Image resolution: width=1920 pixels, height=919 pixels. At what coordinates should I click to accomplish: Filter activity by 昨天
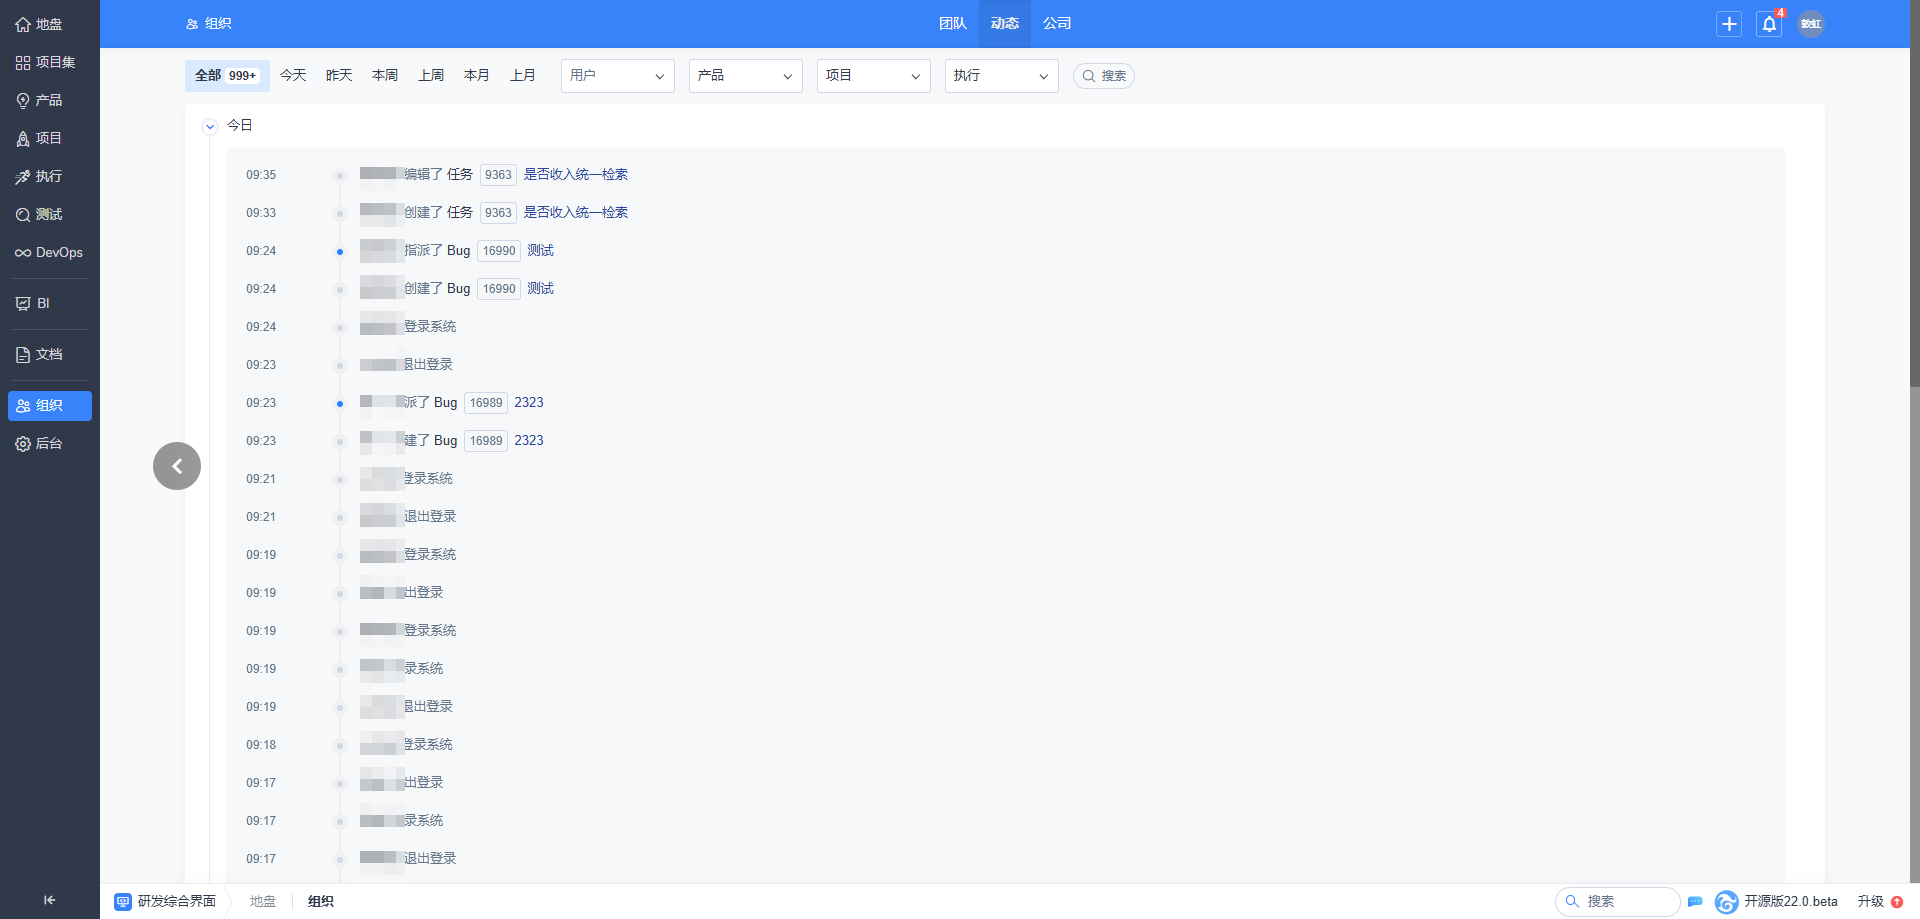pyautogui.click(x=339, y=76)
